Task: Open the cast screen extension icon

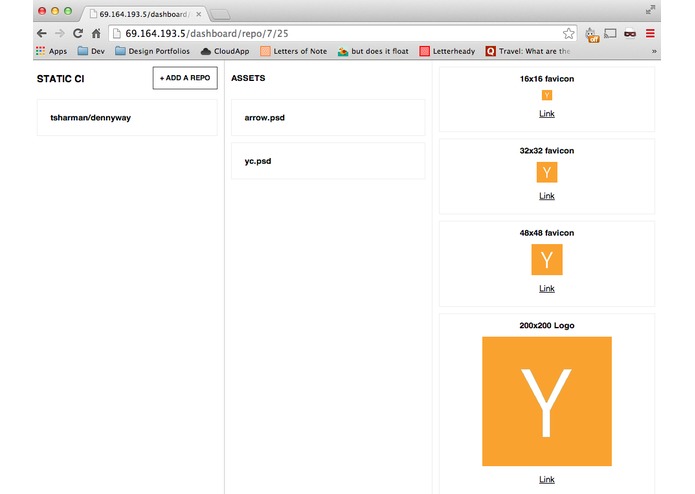Action: click(610, 33)
